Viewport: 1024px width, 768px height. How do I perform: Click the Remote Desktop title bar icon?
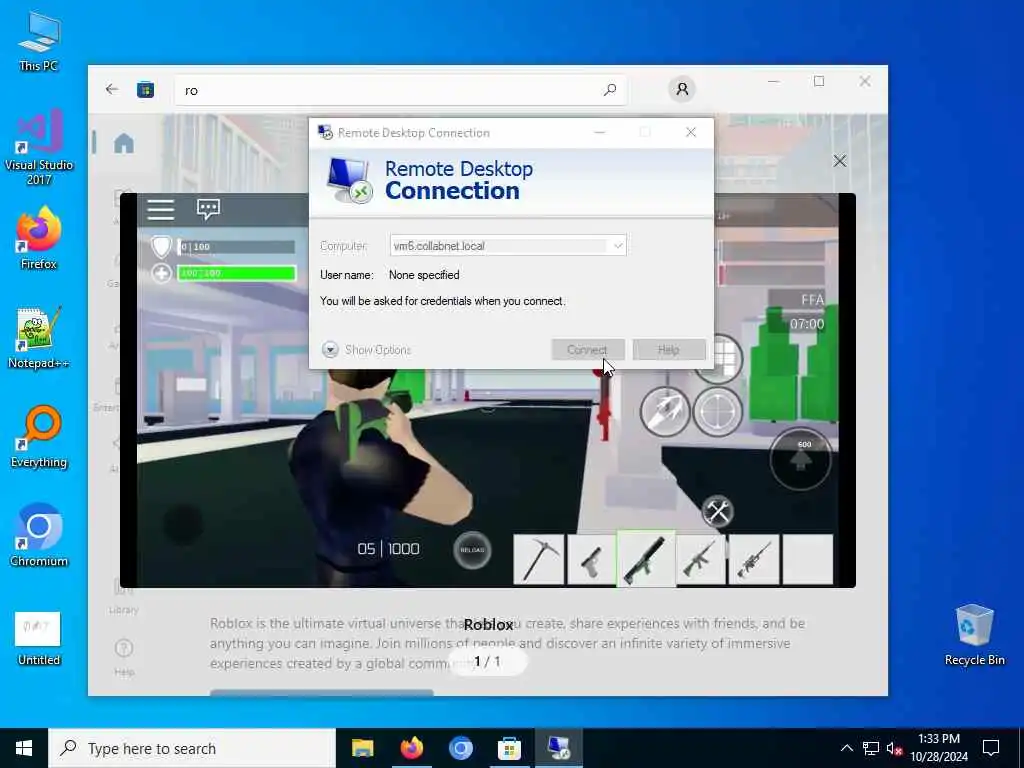click(x=325, y=133)
